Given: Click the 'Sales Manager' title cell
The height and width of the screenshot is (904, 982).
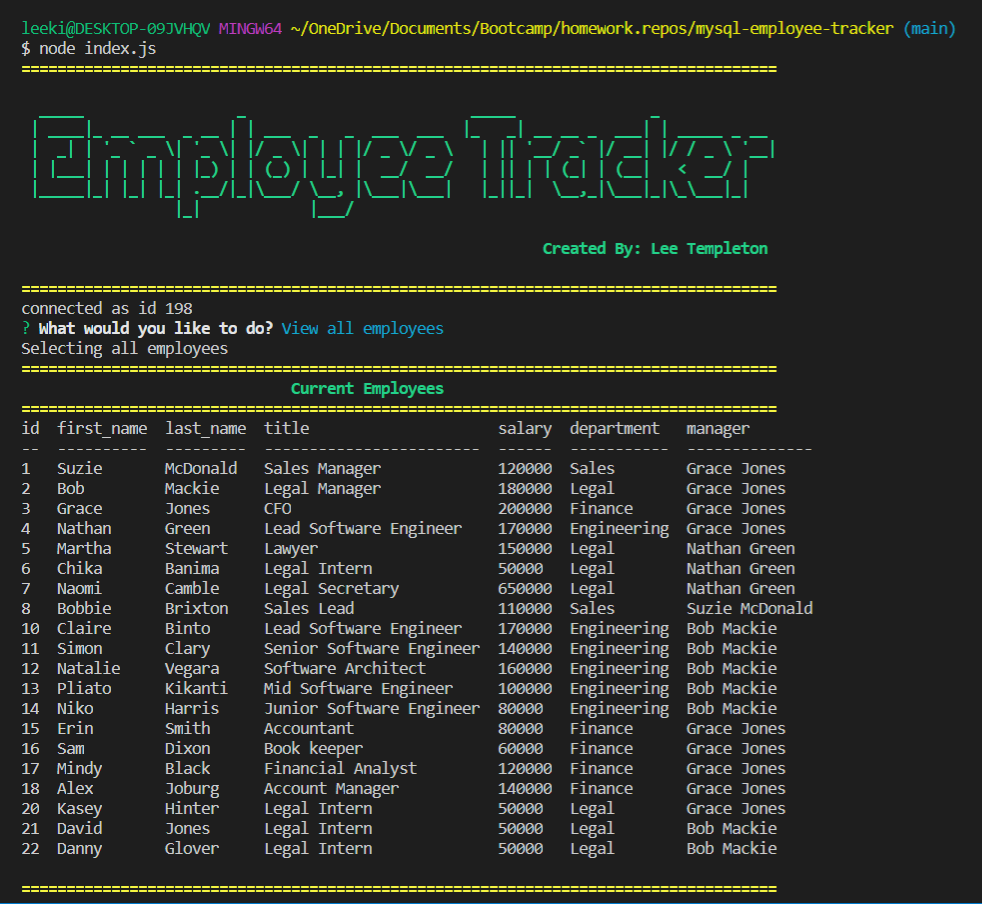Looking at the screenshot, I should (322, 469).
